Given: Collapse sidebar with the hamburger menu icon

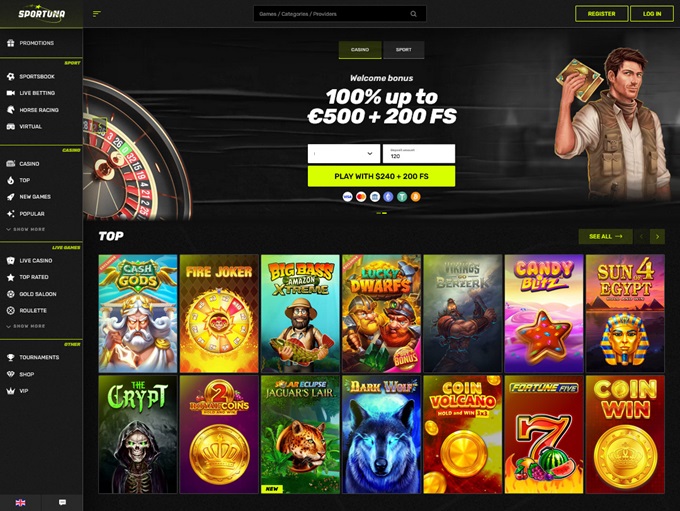Looking at the screenshot, I should 97,14.
